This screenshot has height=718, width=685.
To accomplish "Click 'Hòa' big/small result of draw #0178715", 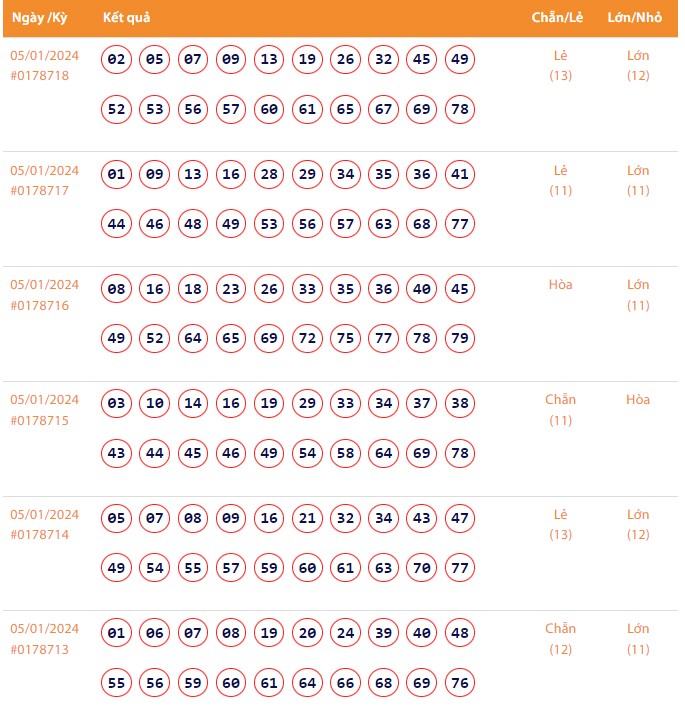I will click(638, 400).
